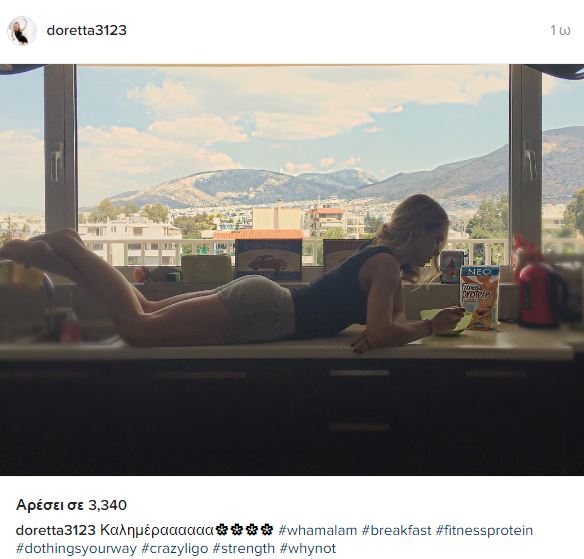Open the #whynot hashtag
The width and height of the screenshot is (584, 559).
point(308,549)
